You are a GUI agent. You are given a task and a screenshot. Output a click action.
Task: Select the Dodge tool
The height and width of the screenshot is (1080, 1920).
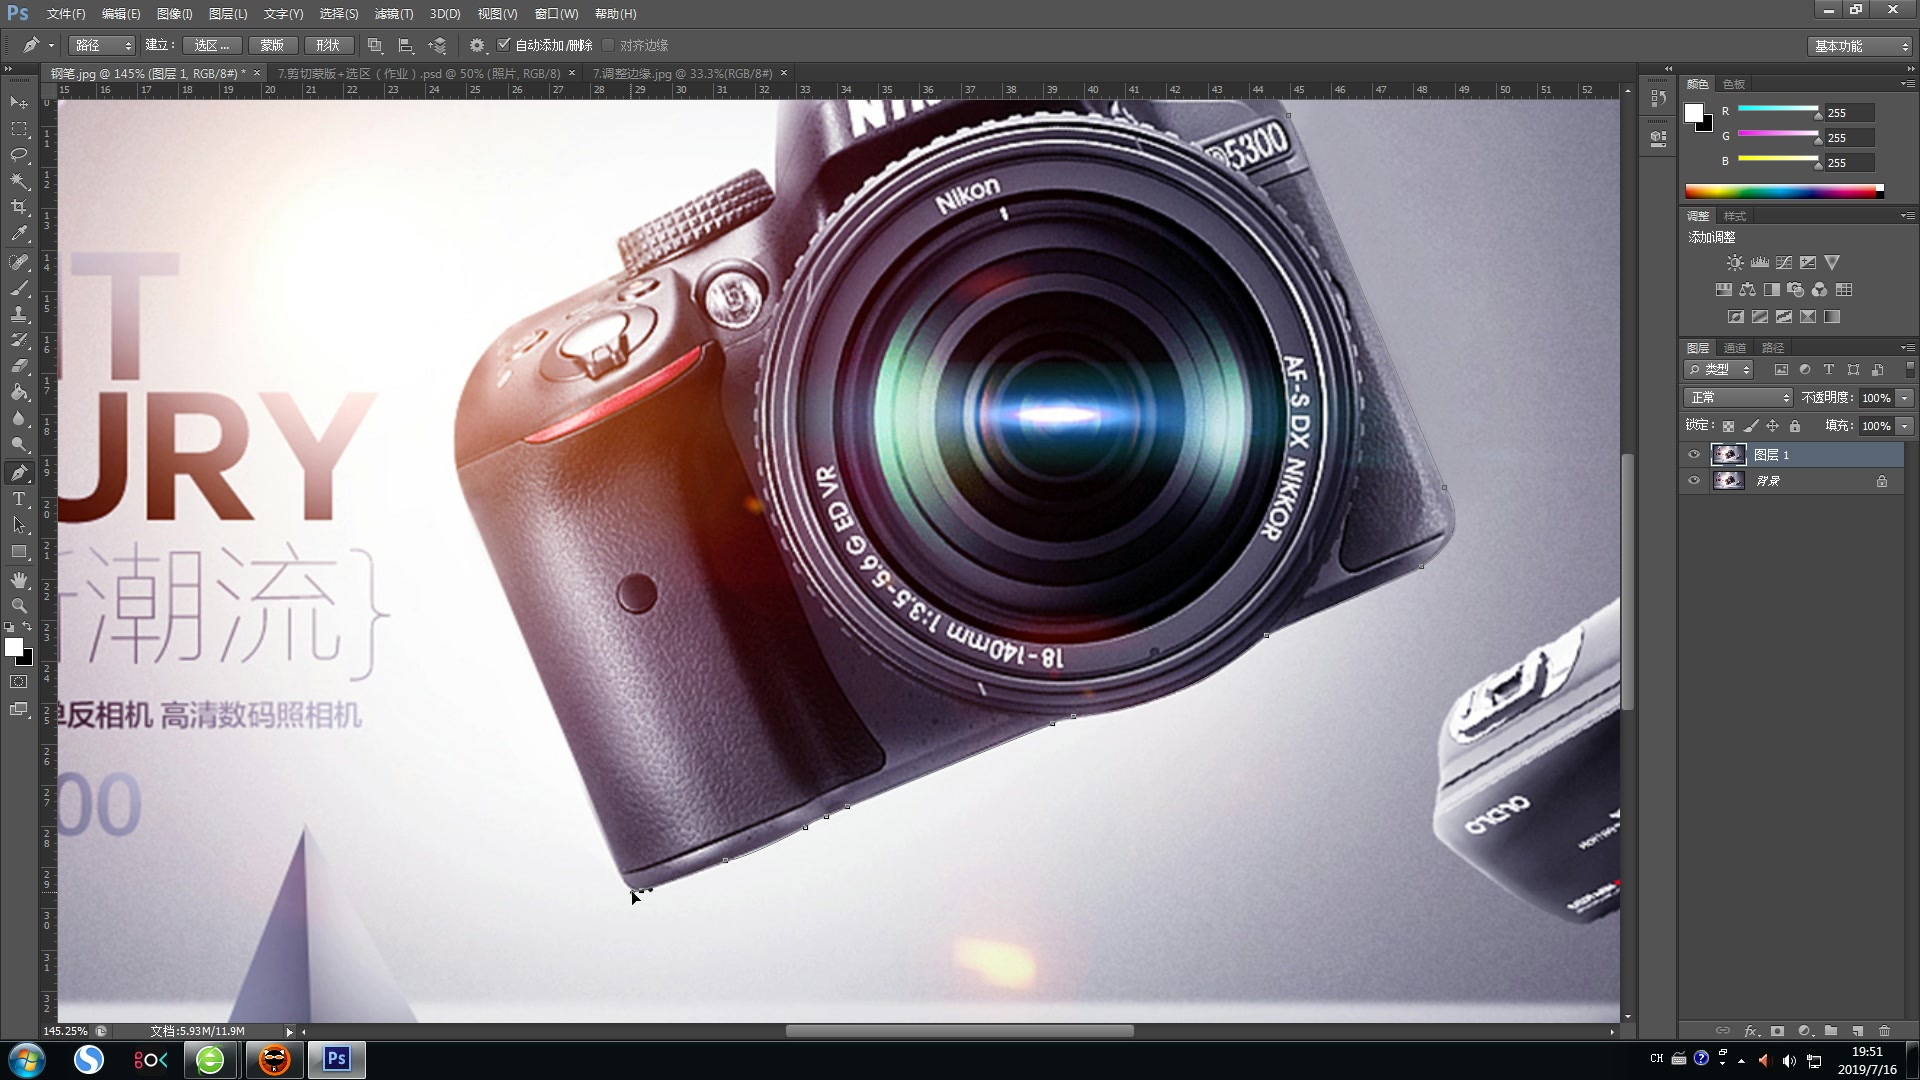pos(19,445)
